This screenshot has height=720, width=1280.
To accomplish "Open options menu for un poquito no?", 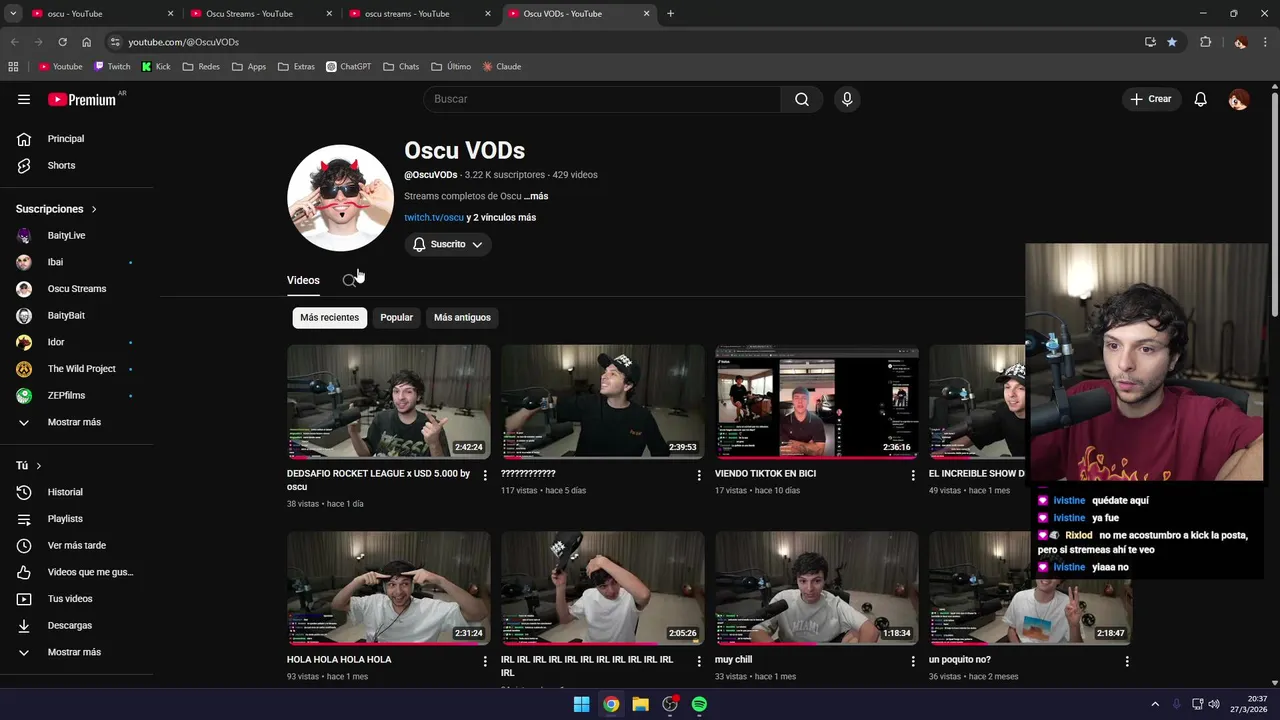I will [1127, 661].
